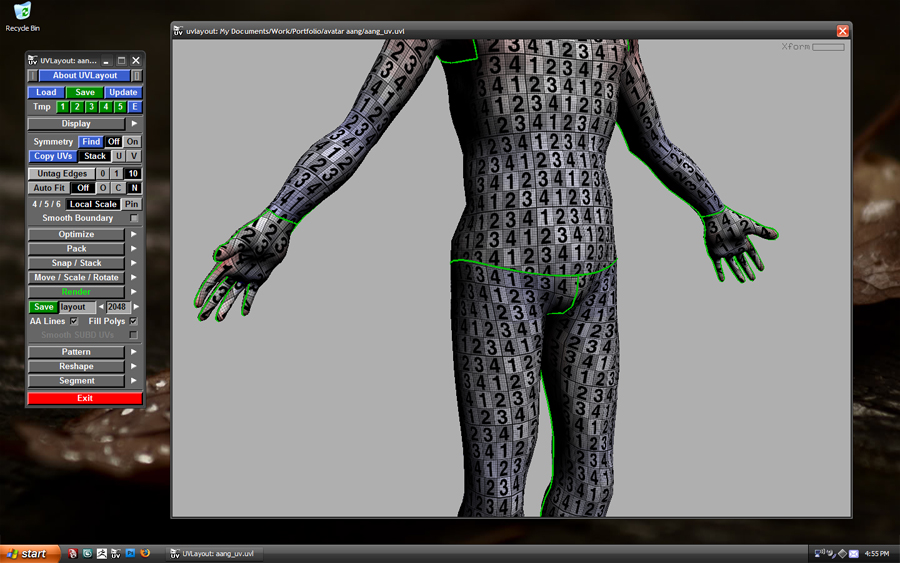Collapse the Render arrow
The height and width of the screenshot is (563, 900).
[134, 292]
